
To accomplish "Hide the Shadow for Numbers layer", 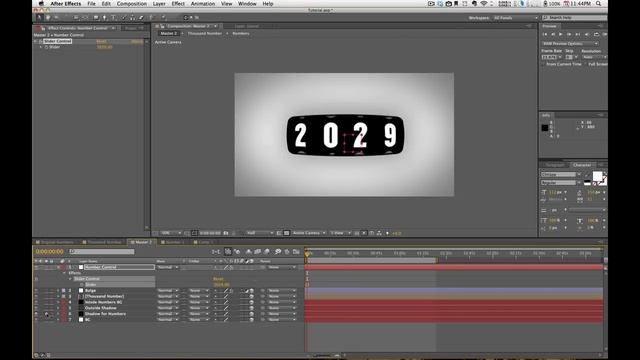I will click(x=36, y=314).
